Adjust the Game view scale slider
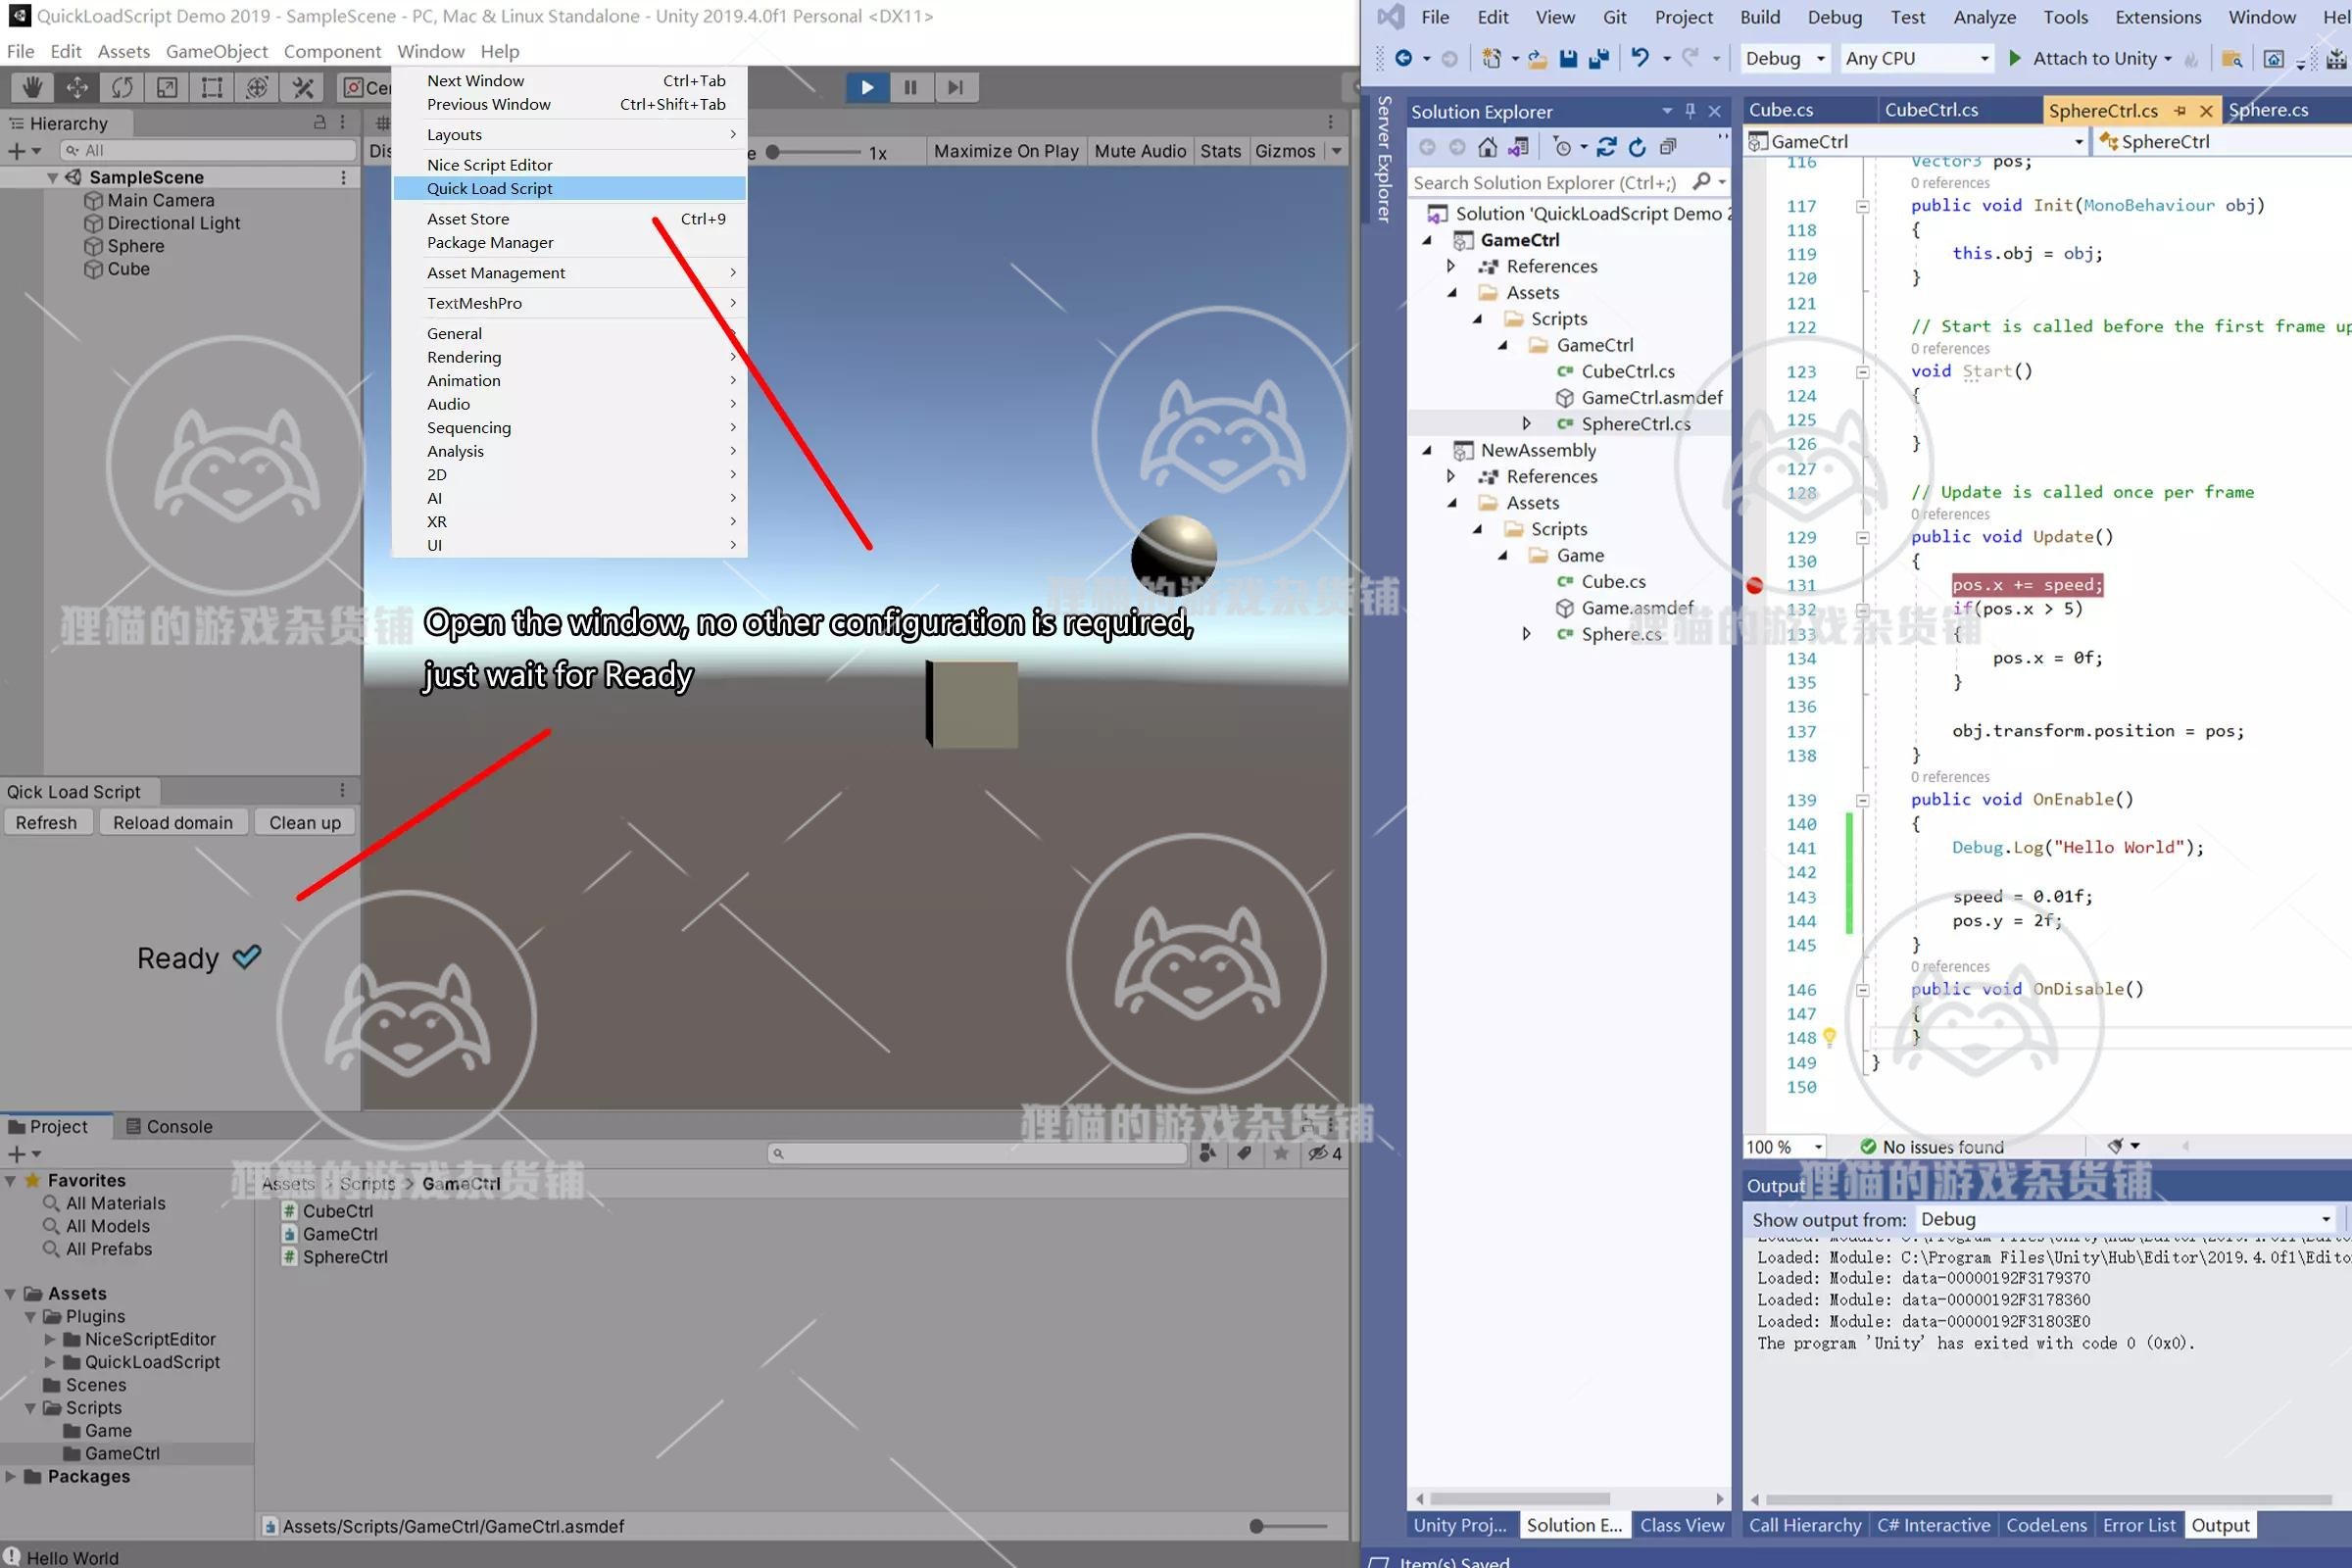The height and width of the screenshot is (1568, 2352). point(773,152)
